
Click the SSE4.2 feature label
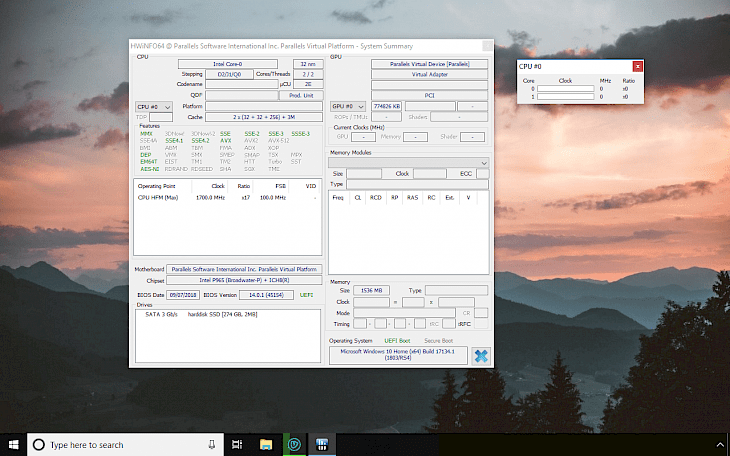(200, 141)
